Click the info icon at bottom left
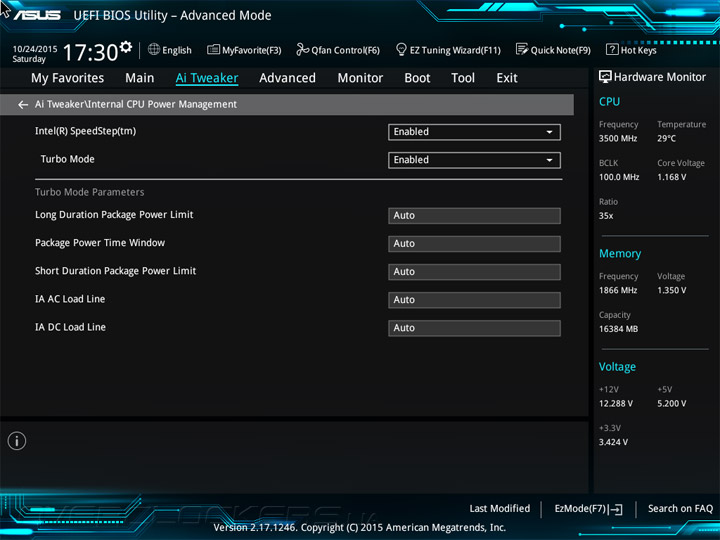The image size is (720, 540). tap(17, 441)
